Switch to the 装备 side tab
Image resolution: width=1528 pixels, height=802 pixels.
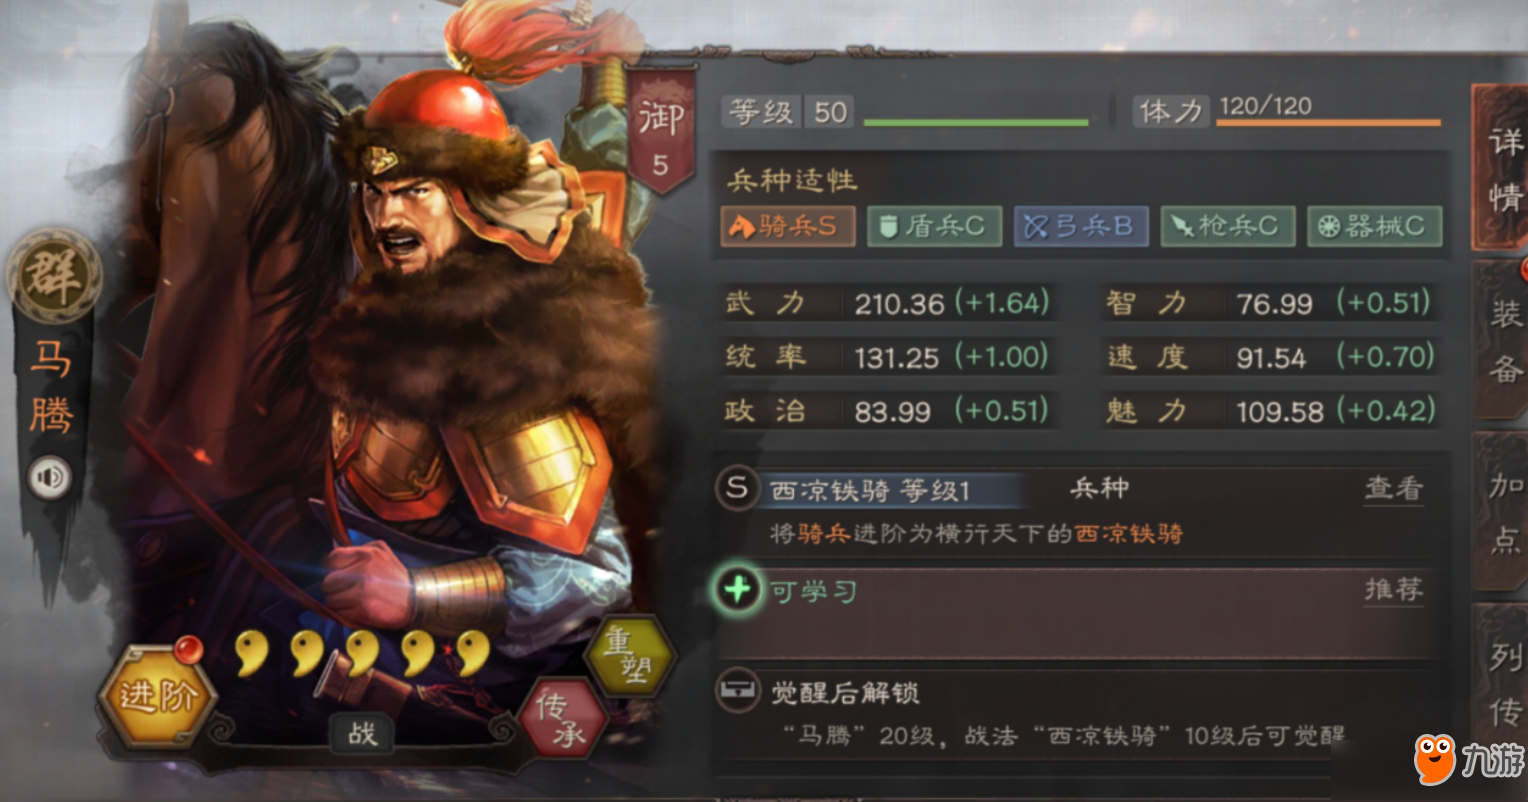point(1500,340)
